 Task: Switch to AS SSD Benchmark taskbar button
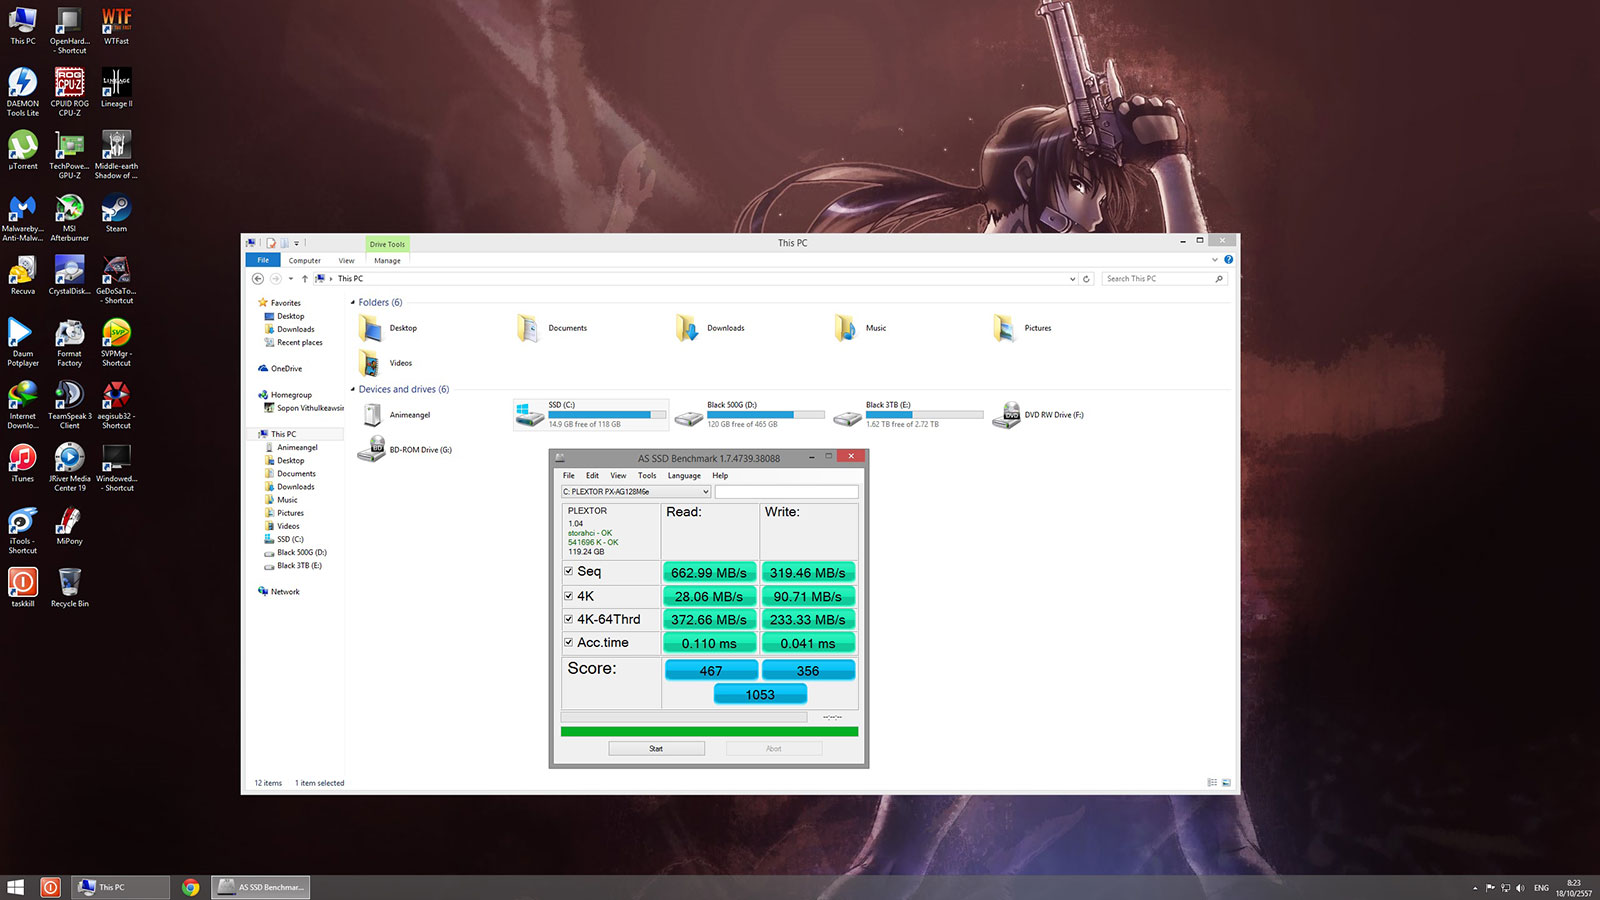(260, 887)
